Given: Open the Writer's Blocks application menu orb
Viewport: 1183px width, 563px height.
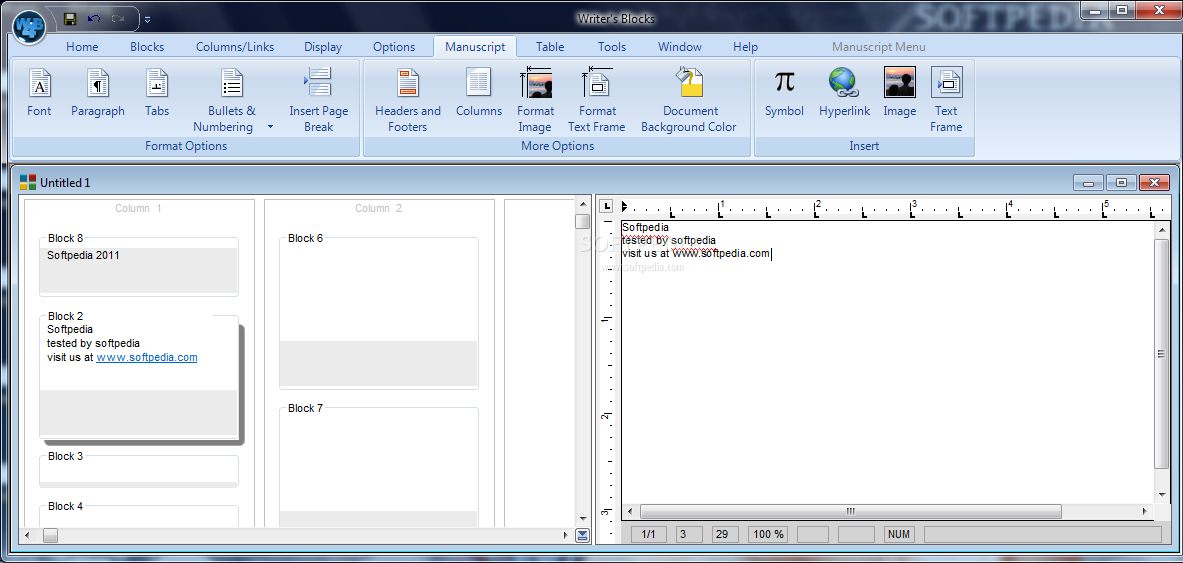Looking at the screenshot, I should [x=29, y=26].
